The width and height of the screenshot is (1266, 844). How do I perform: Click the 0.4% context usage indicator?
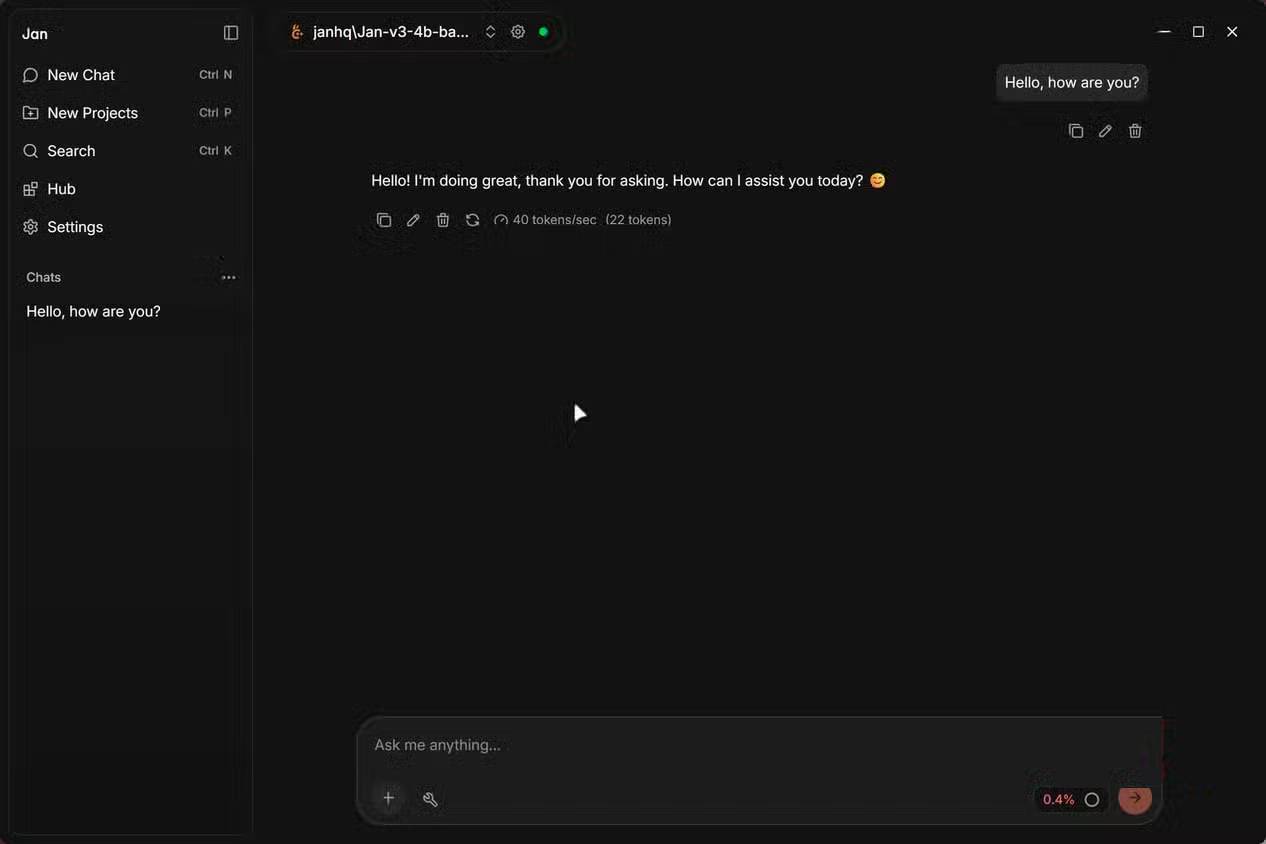tap(1071, 800)
